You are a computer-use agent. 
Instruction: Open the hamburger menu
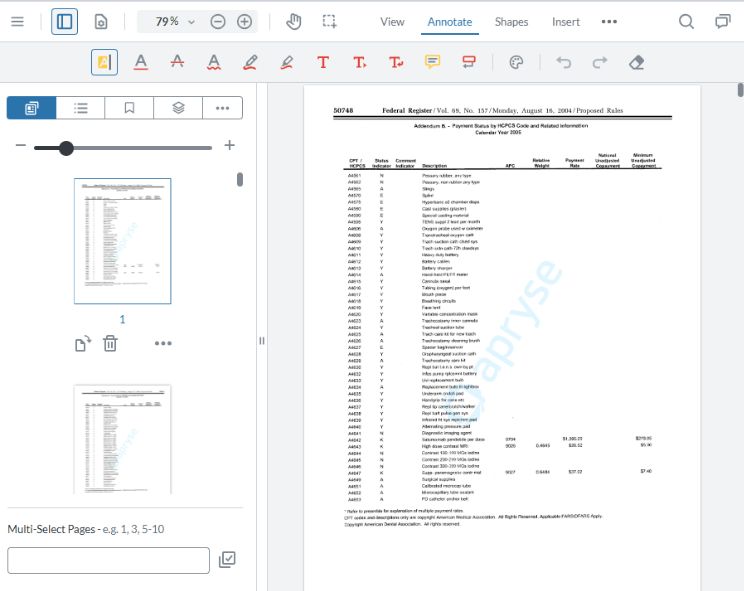point(18,22)
